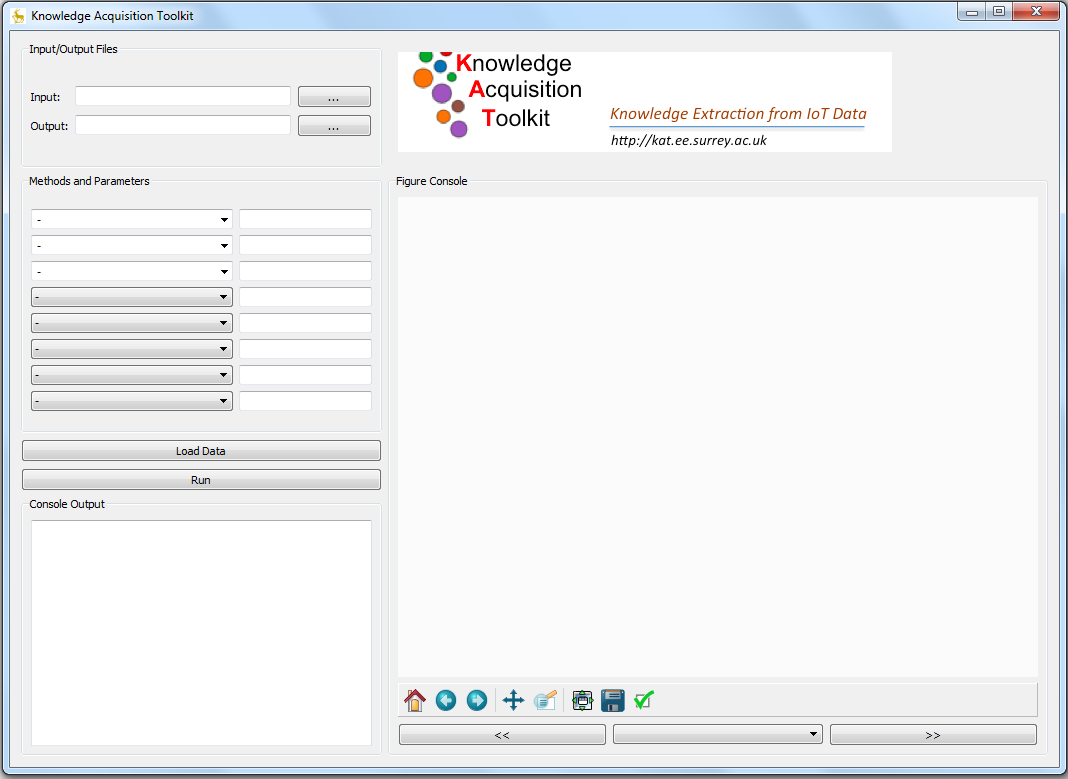Image resolution: width=1068 pixels, height=779 pixels.
Task: Focus the sixth method parameter field
Action: (x=305, y=349)
